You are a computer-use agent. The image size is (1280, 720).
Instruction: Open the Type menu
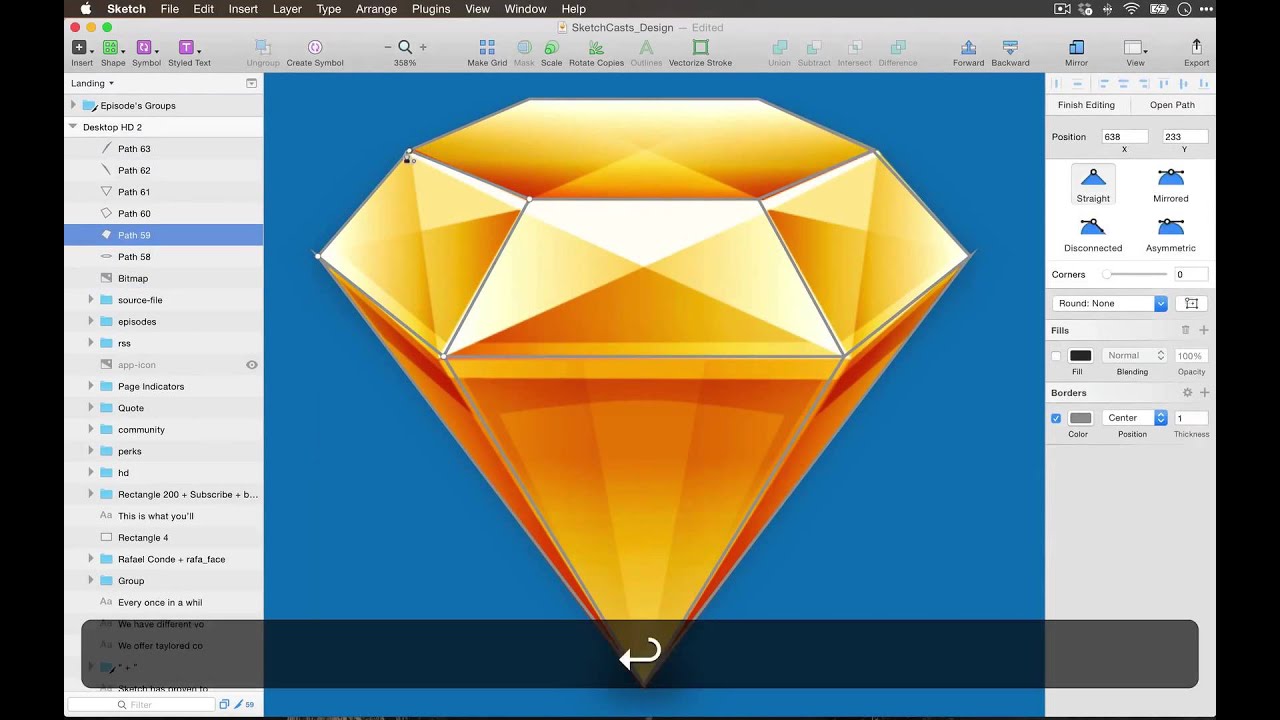point(329,9)
